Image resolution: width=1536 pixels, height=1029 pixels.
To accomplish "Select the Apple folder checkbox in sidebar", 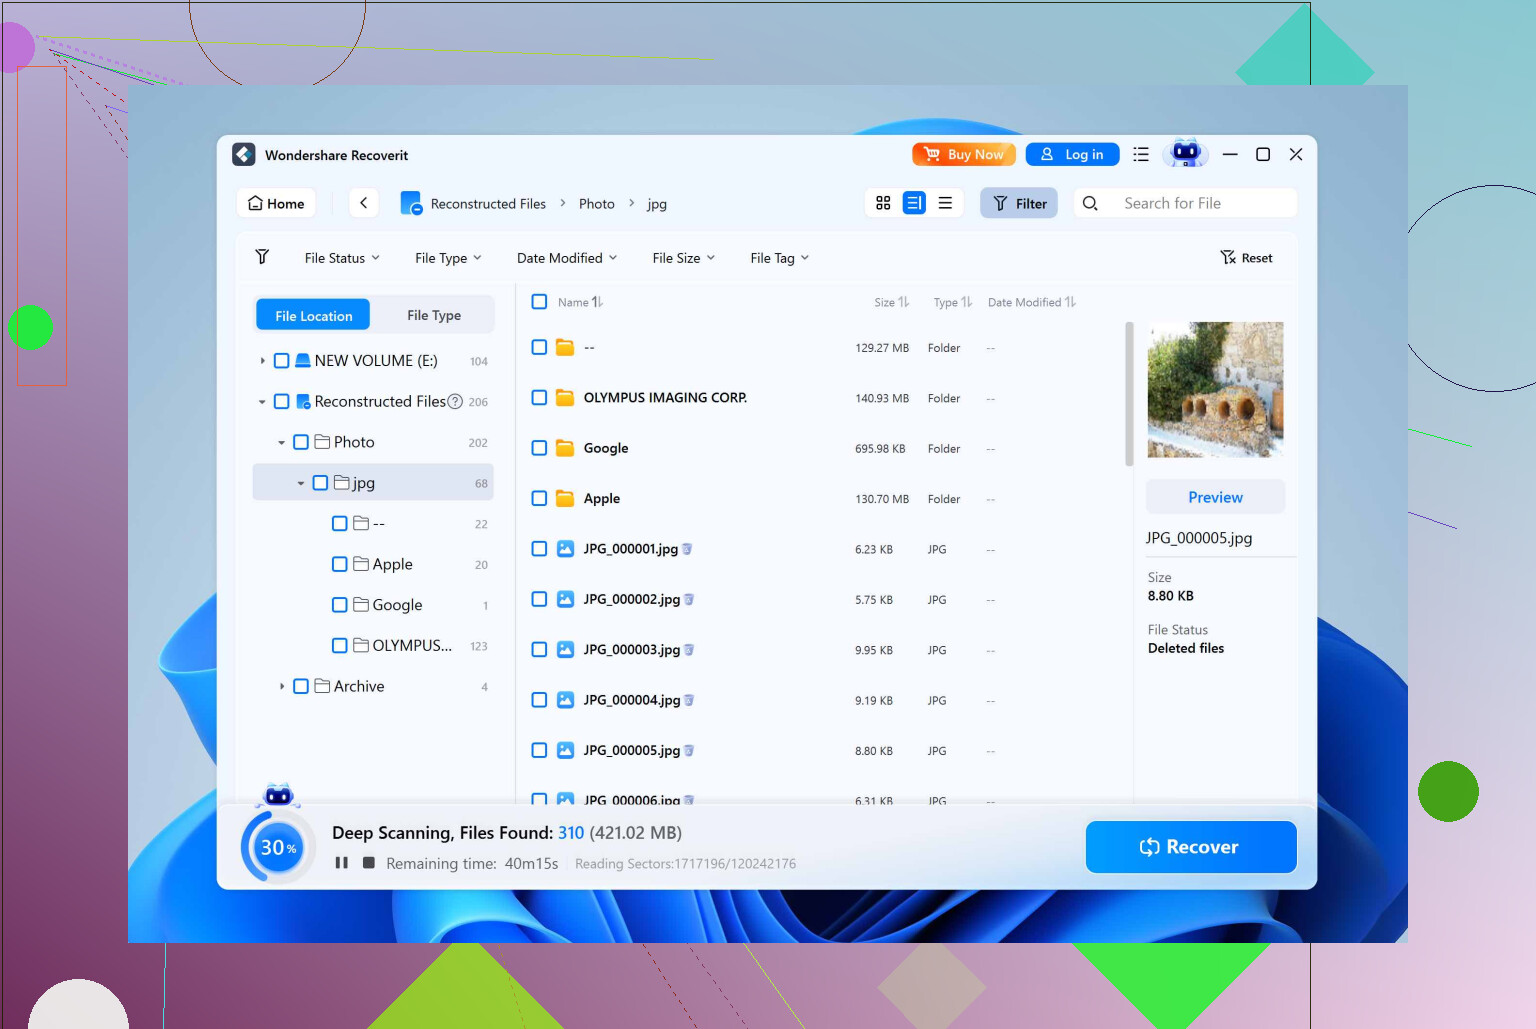I will pos(339,563).
